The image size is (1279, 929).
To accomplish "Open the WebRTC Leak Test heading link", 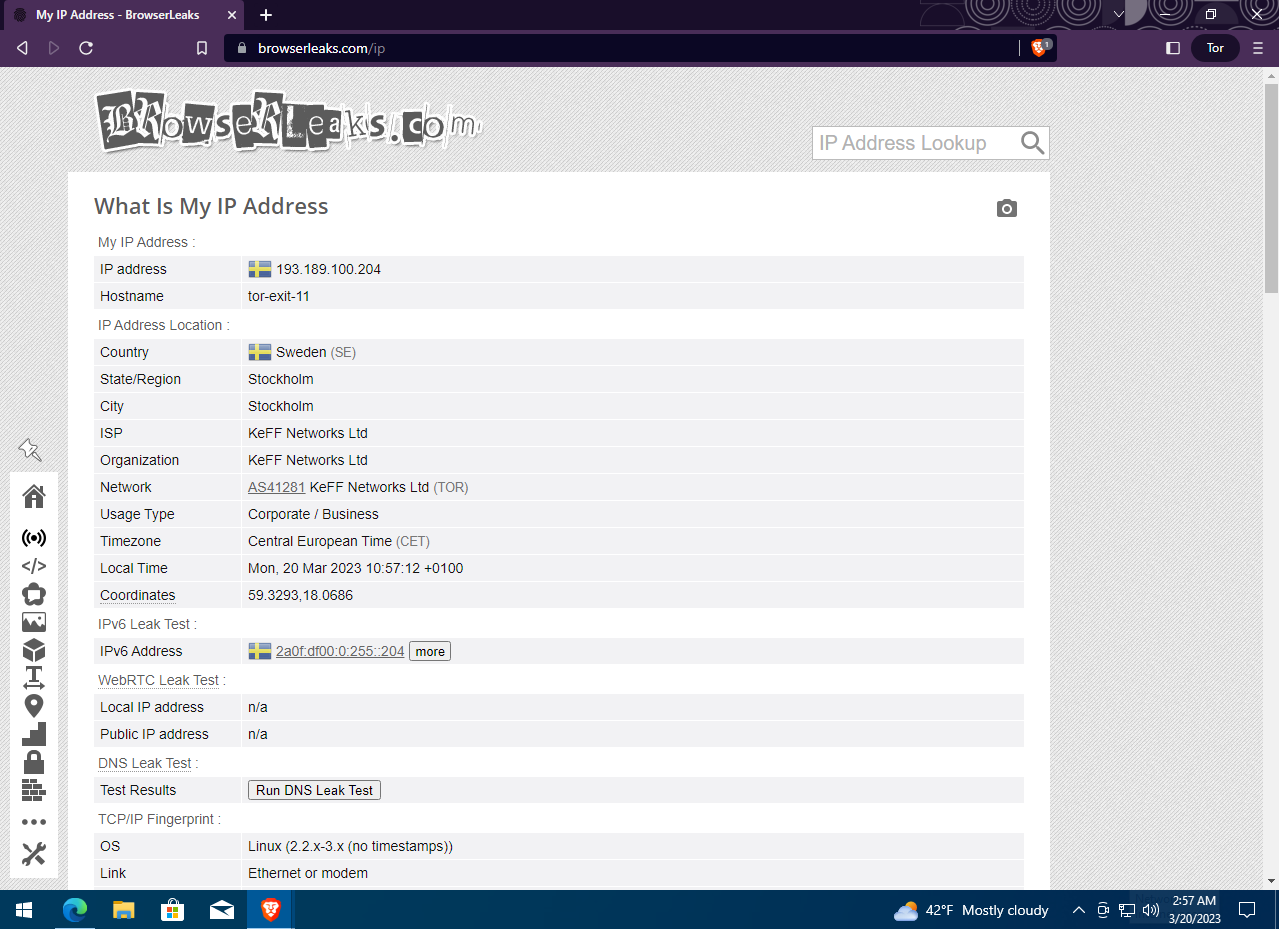I will tap(158, 680).
